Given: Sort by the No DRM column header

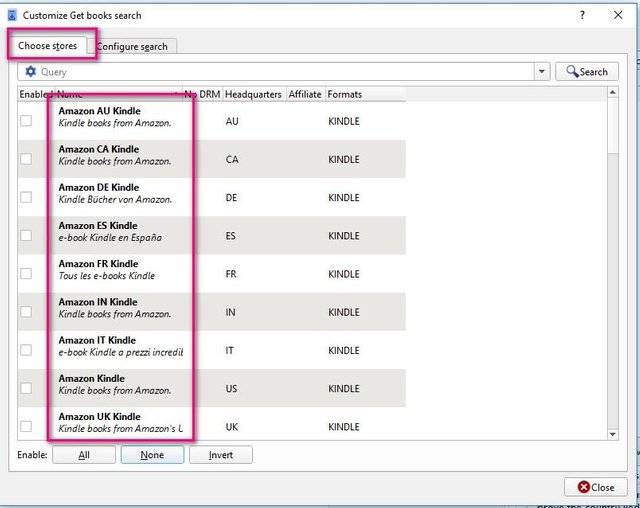Looking at the screenshot, I should (x=202, y=94).
